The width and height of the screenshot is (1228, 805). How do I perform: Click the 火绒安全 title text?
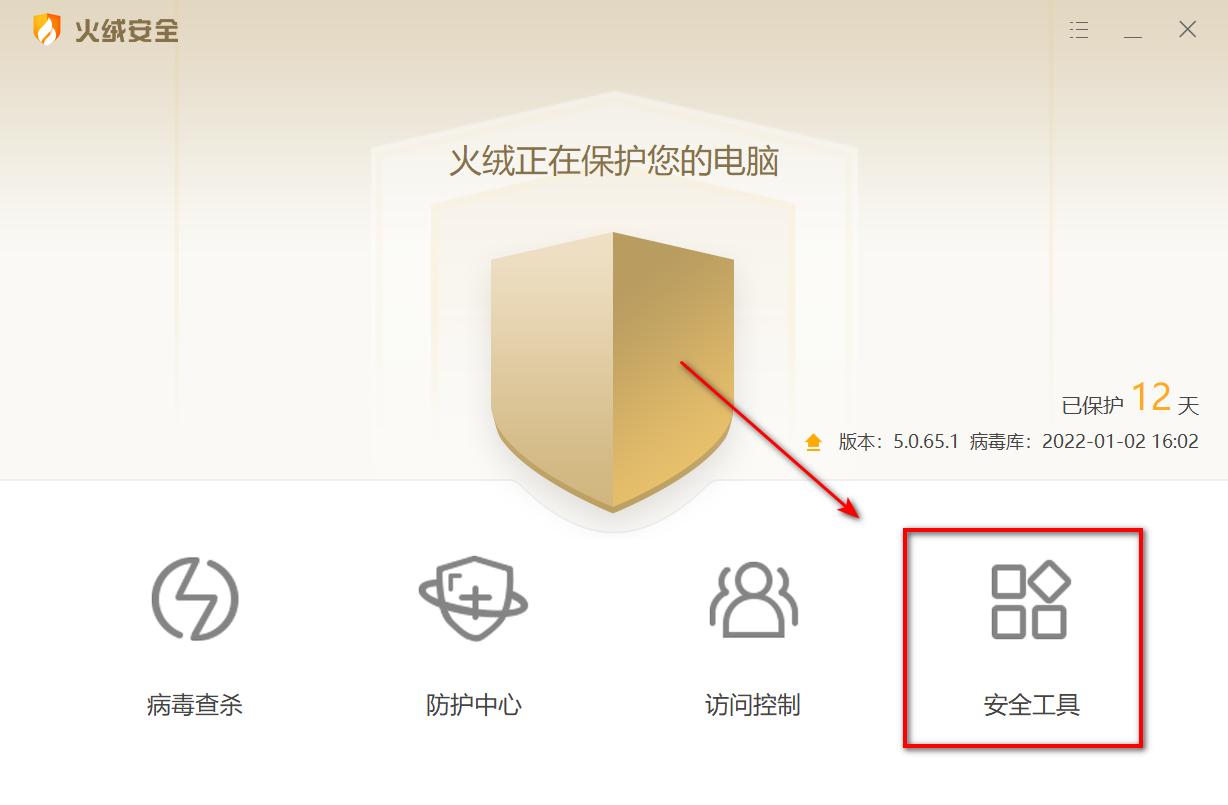point(126,31)
